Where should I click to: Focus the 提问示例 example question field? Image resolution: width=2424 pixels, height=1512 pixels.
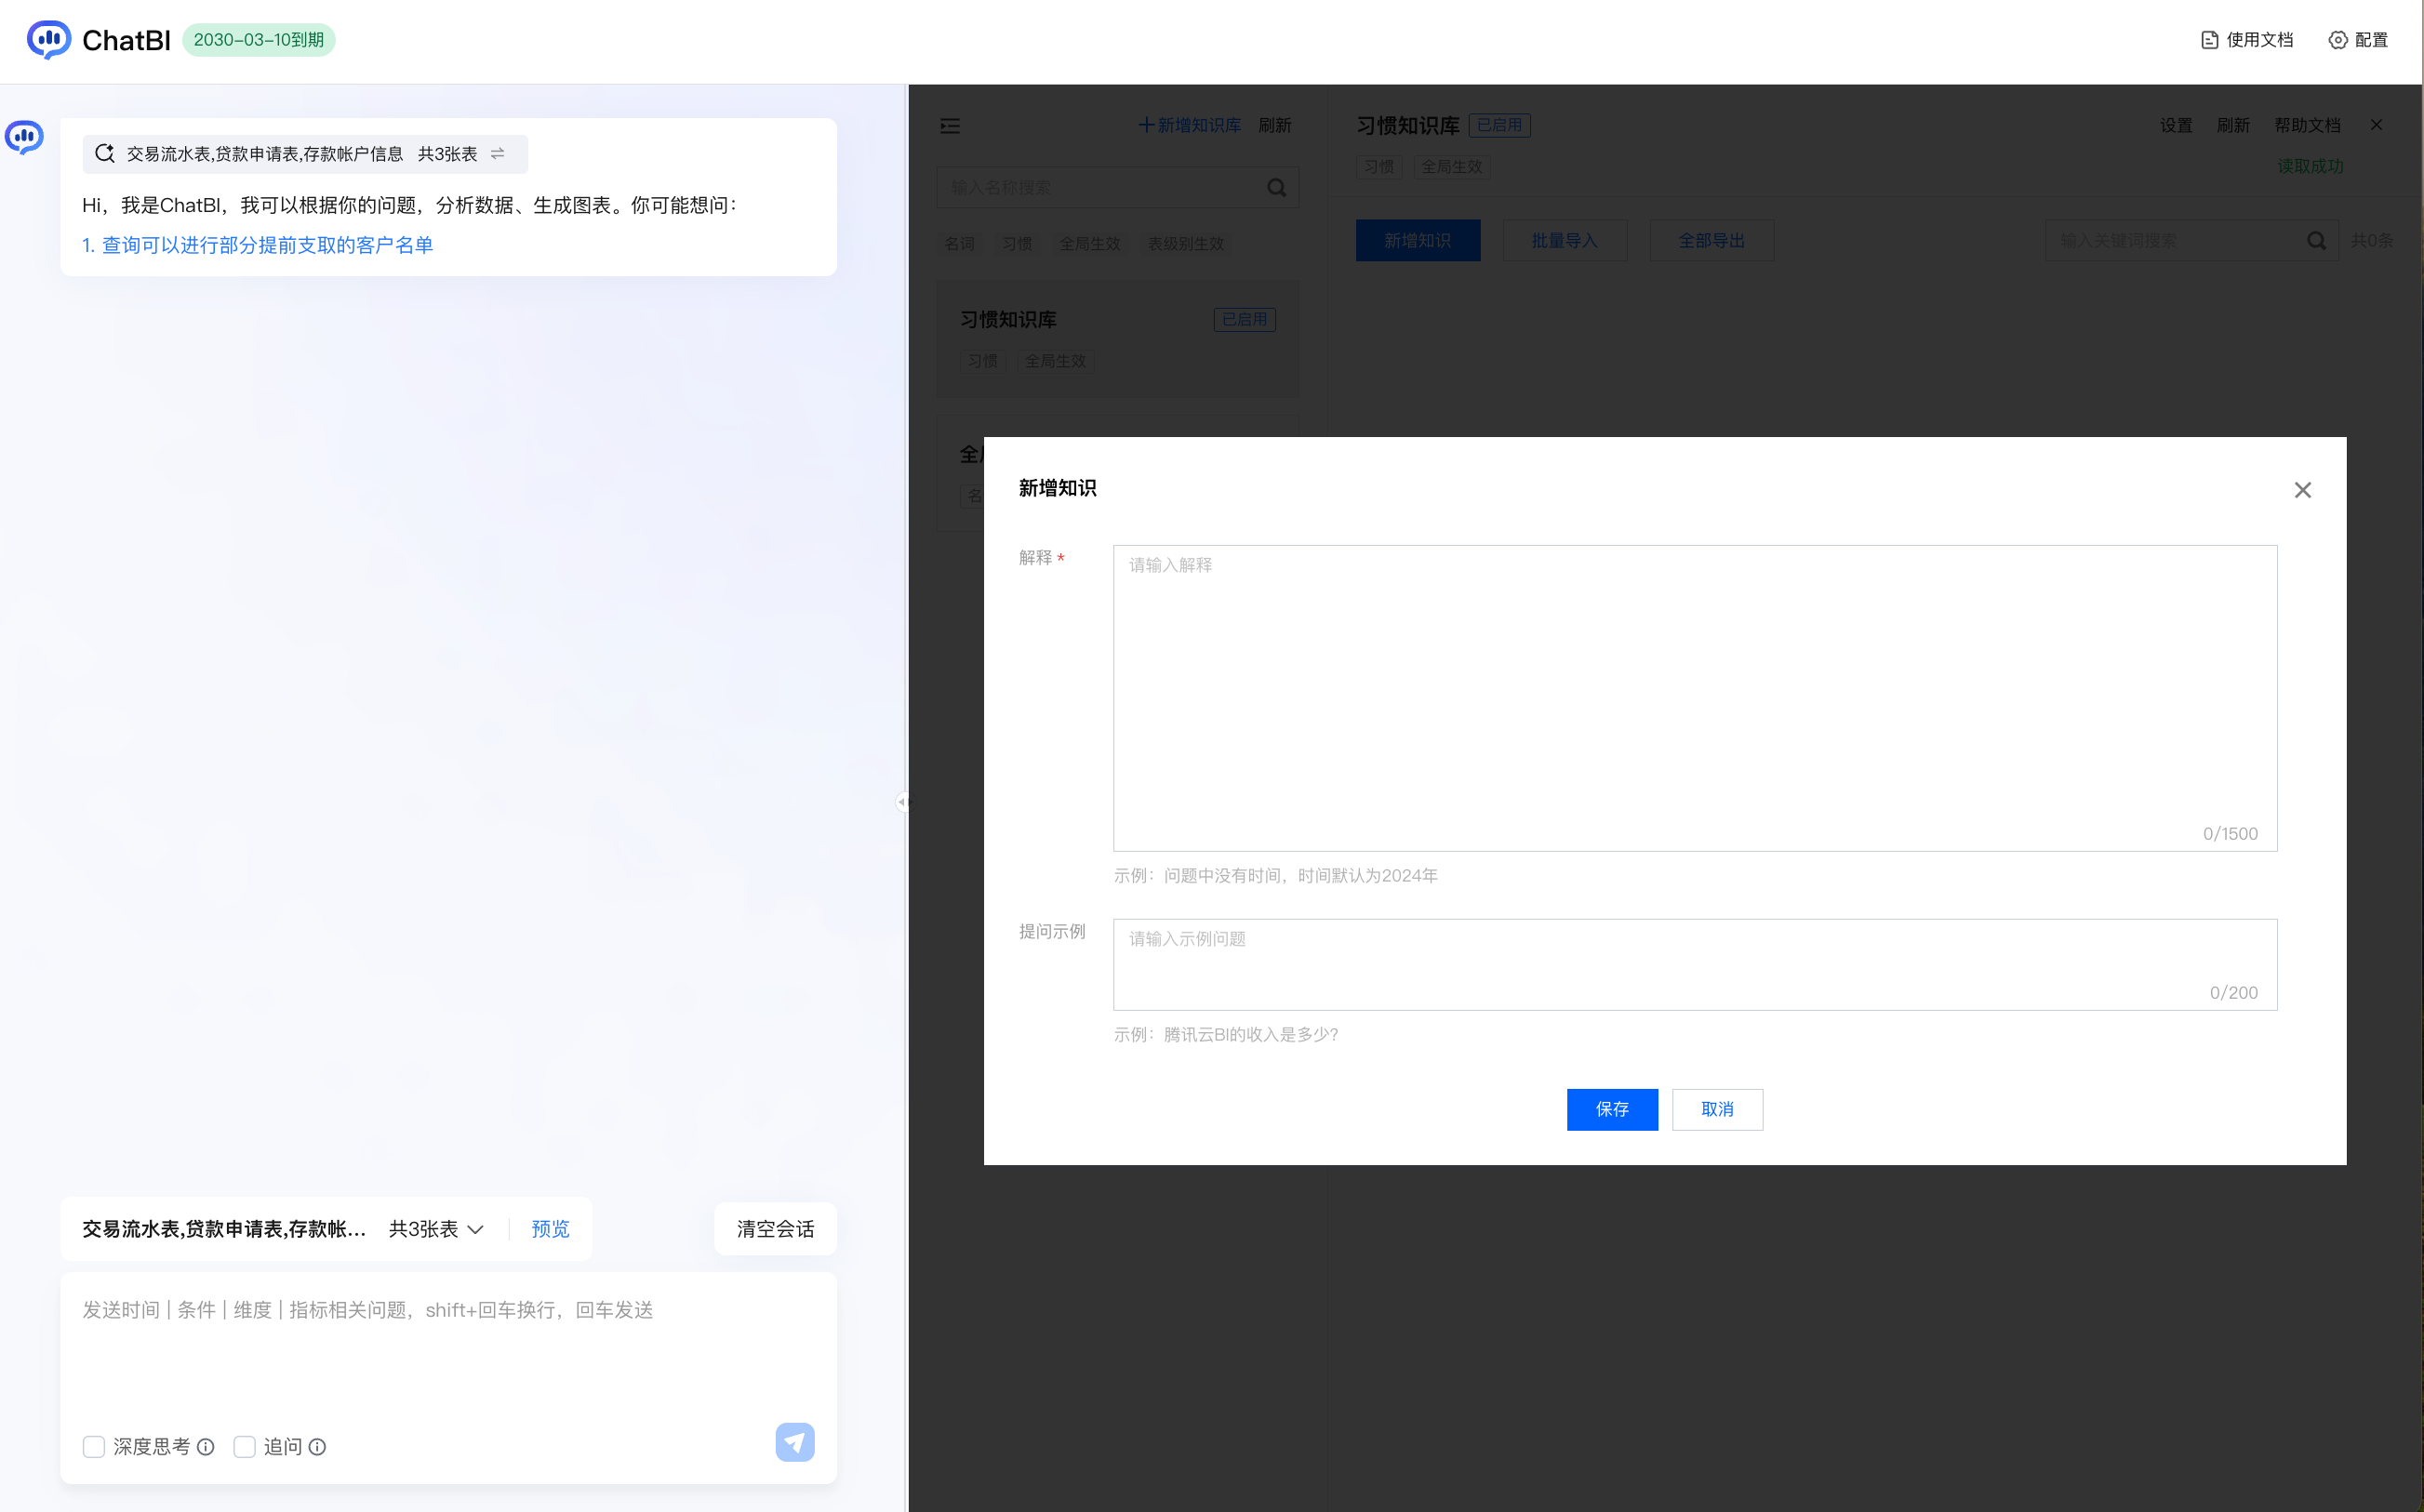pyautogui.click(x=1694, y=962)
